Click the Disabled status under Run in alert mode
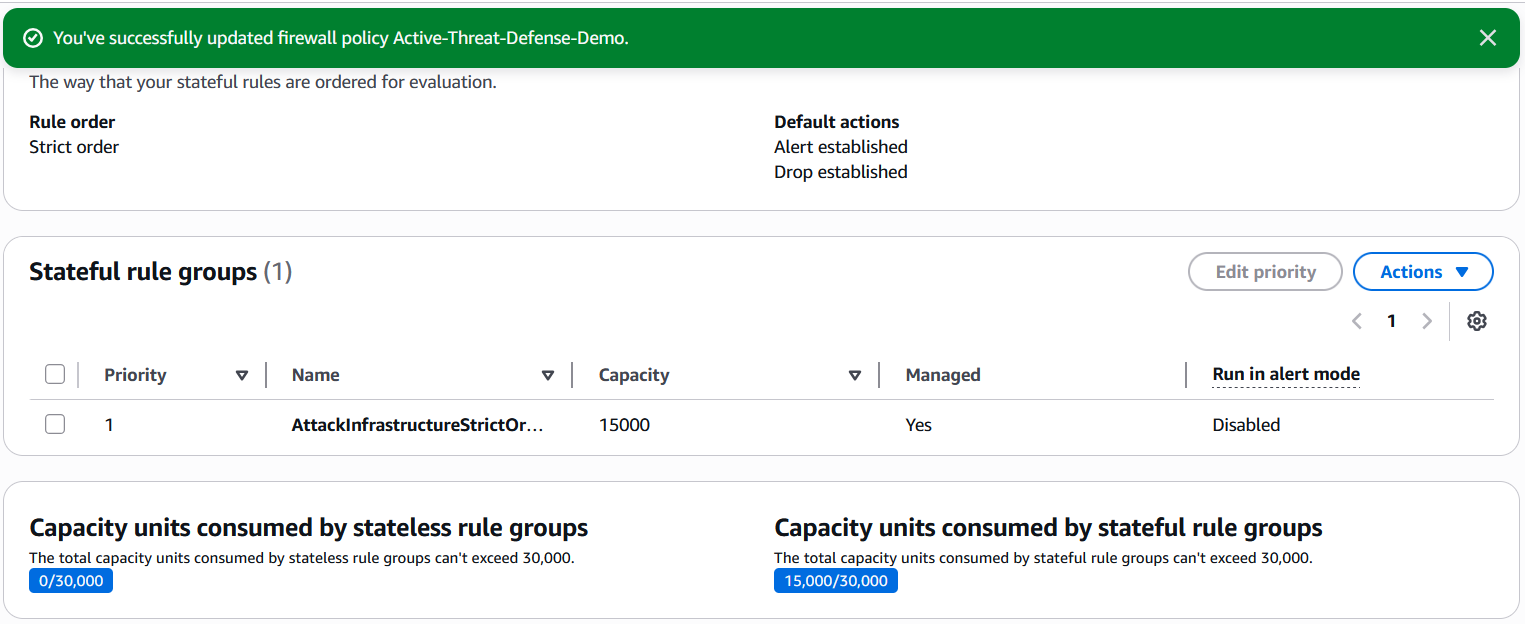 coord(1245,424)
